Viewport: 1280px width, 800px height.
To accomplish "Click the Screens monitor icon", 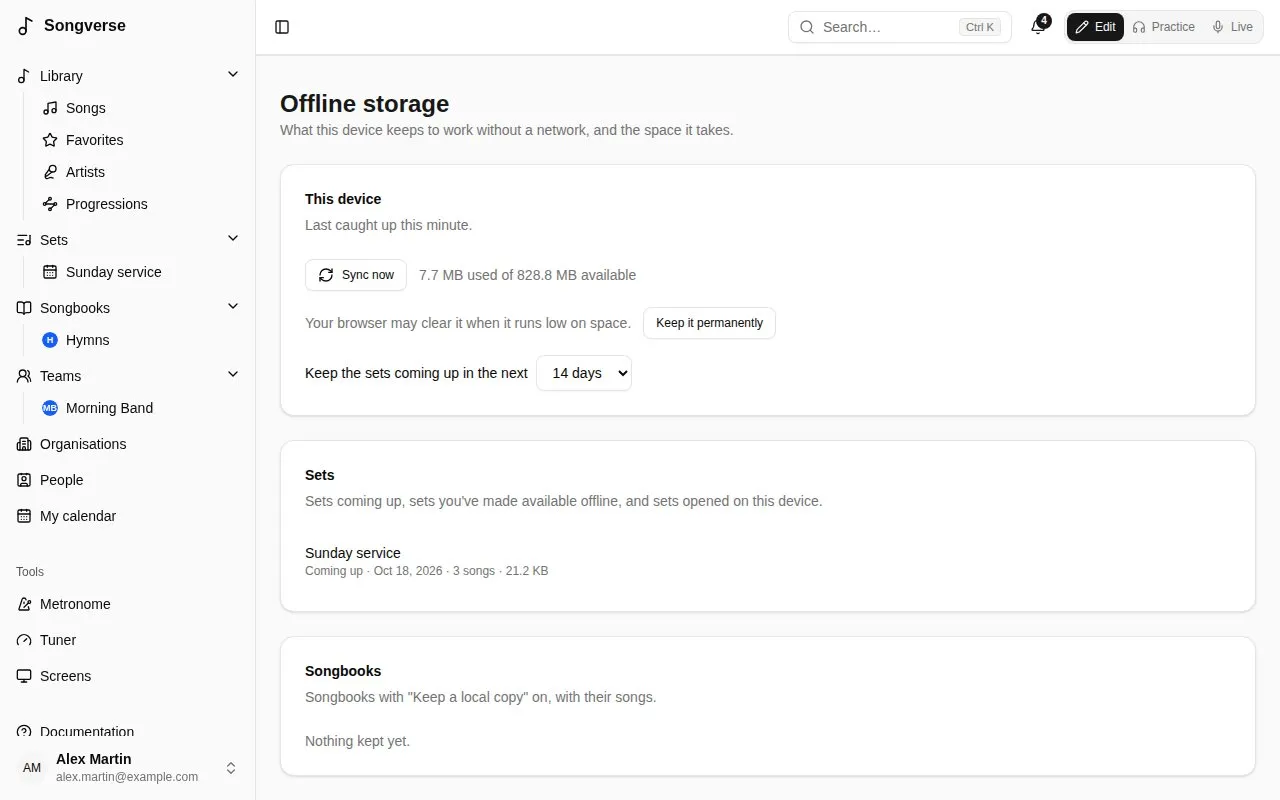I will point(24,676).
